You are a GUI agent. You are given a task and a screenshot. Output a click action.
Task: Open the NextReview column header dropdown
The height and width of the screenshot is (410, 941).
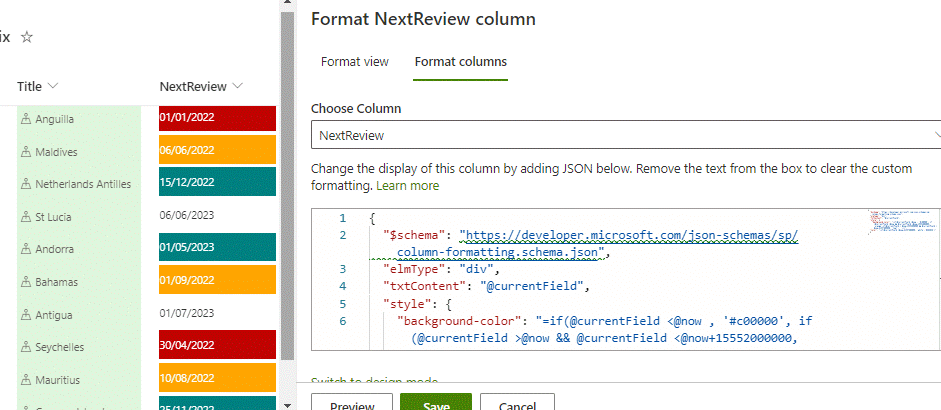238,86
